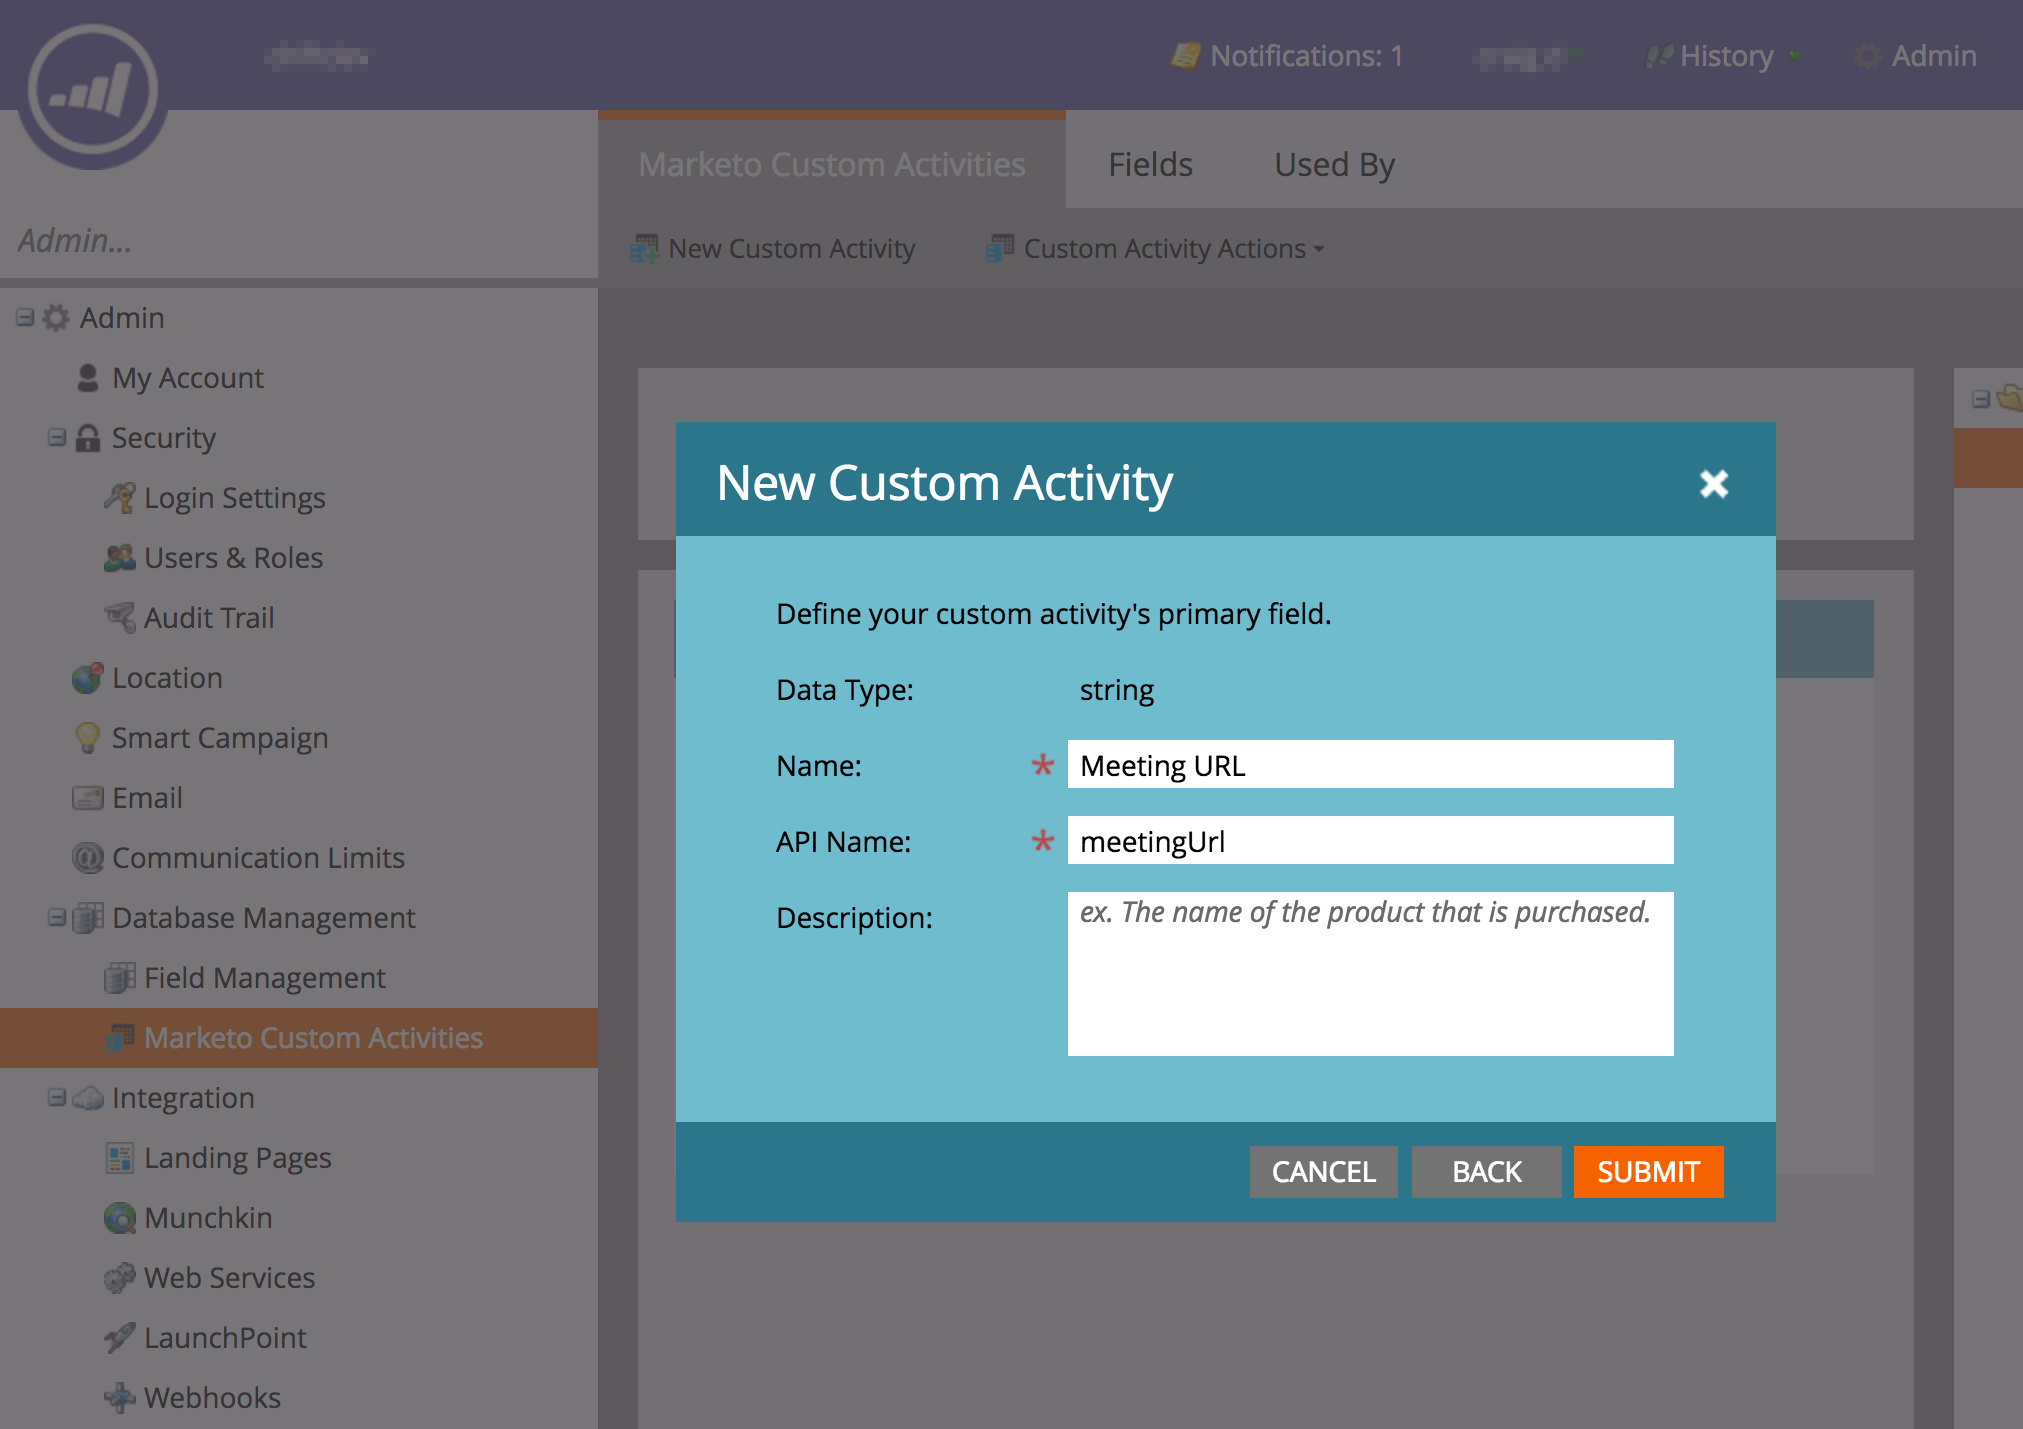The width and height of the screenshot is (2023, 1429).
Task: Click the Location globe icon
Action: point(88,678)
